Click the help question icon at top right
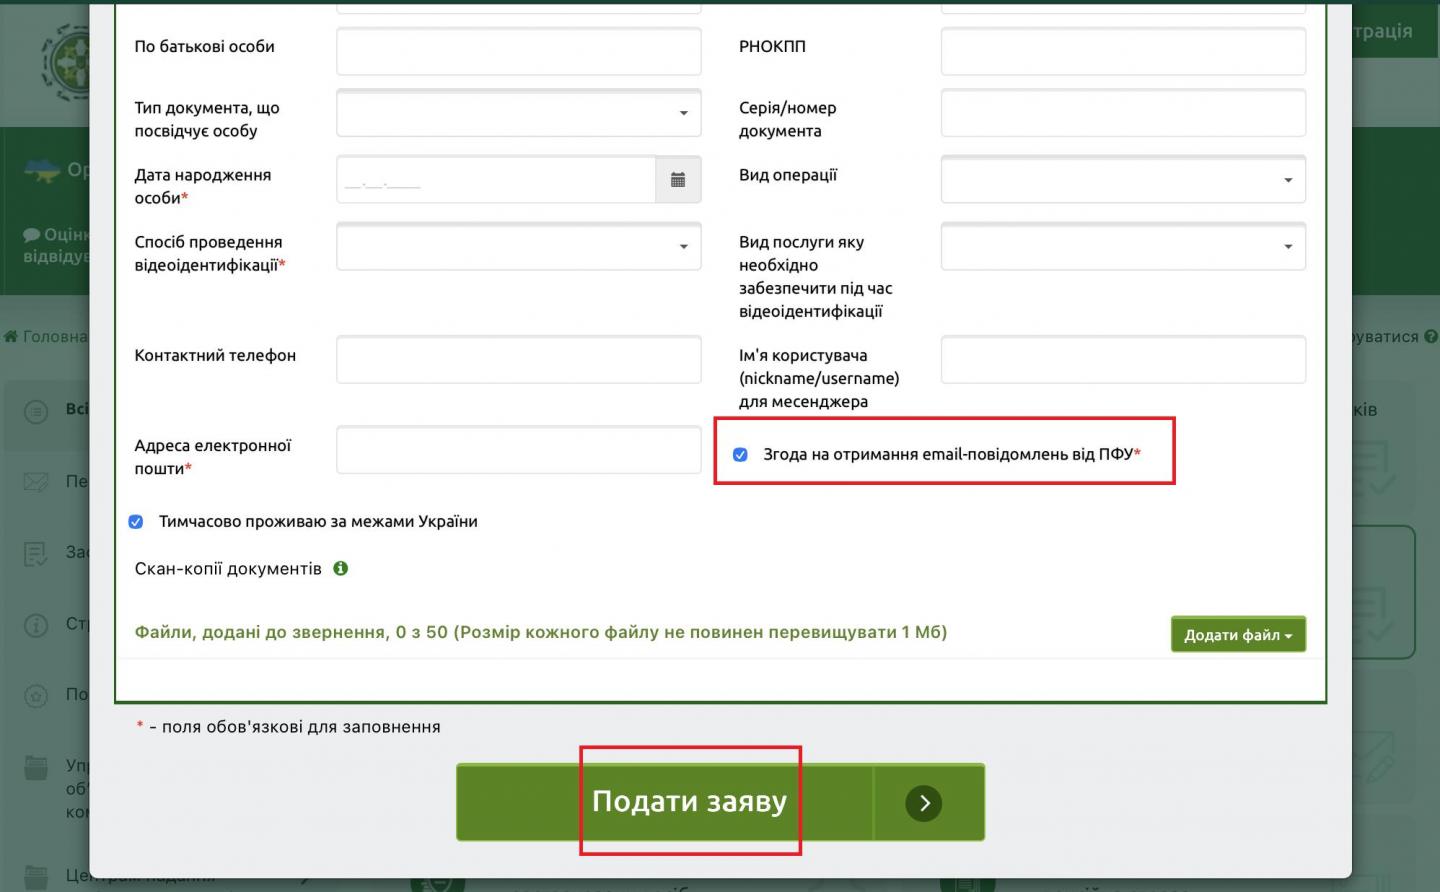Screen dimensions: 1440x892 (x=1430, y=337)
